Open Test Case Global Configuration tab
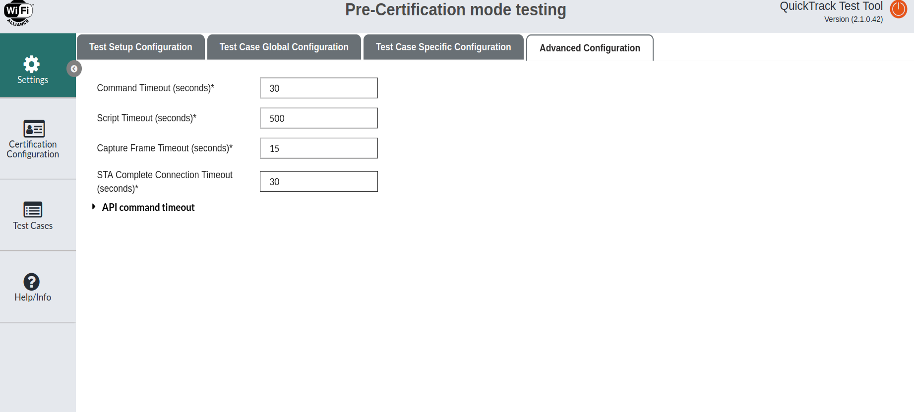914x412 pixels. (284, 47)
